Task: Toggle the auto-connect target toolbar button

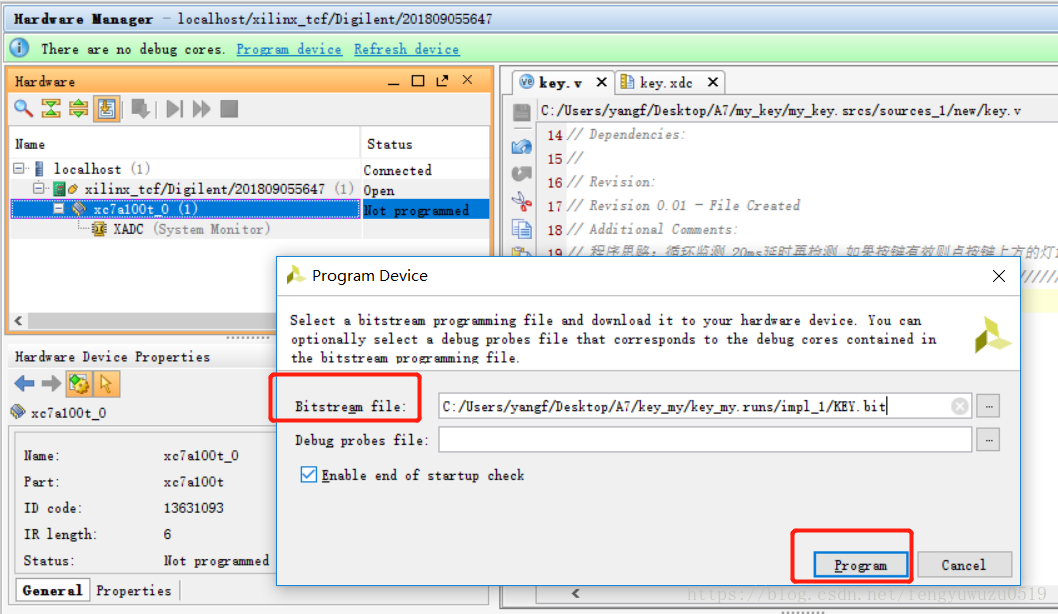Action: pyautogui.click(x=107, y=109)
